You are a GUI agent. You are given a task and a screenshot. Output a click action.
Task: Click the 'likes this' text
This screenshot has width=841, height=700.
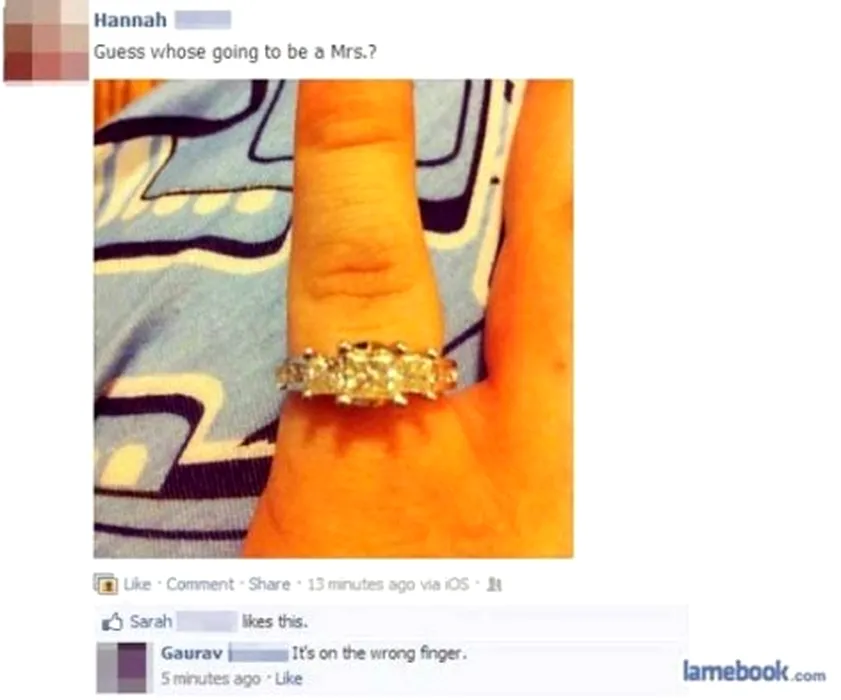point(275,622)
